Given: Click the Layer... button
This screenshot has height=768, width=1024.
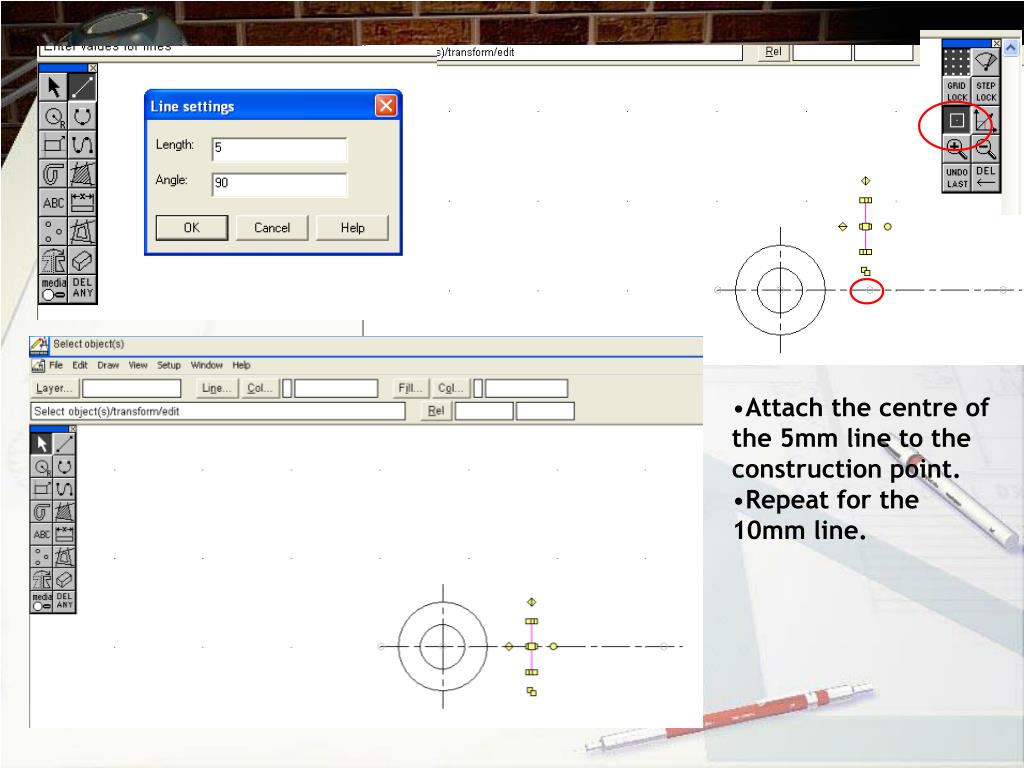Looking at the screenshot, I should (54, 388).
